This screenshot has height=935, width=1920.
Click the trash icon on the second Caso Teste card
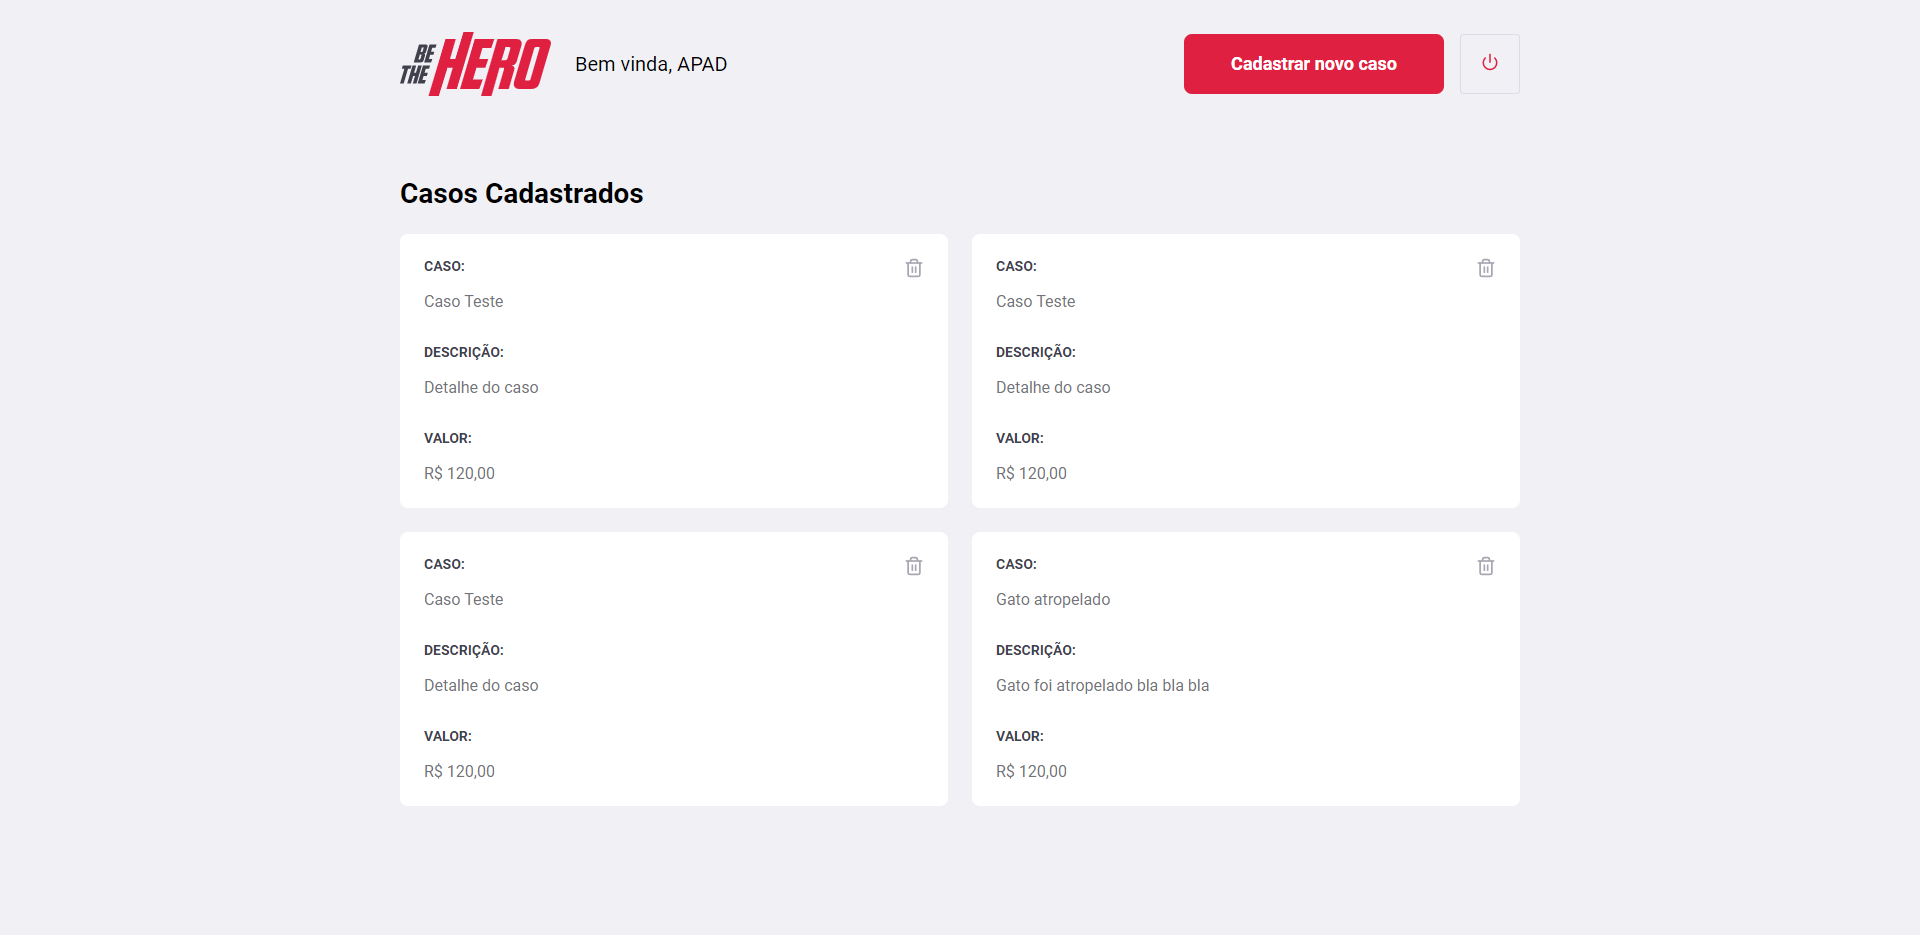click(1485, 267)
